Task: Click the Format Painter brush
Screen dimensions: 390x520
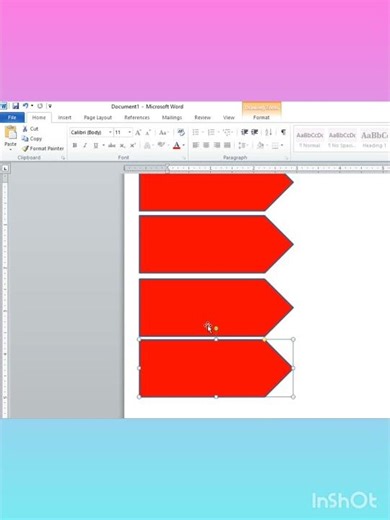Action: (25, 149)
